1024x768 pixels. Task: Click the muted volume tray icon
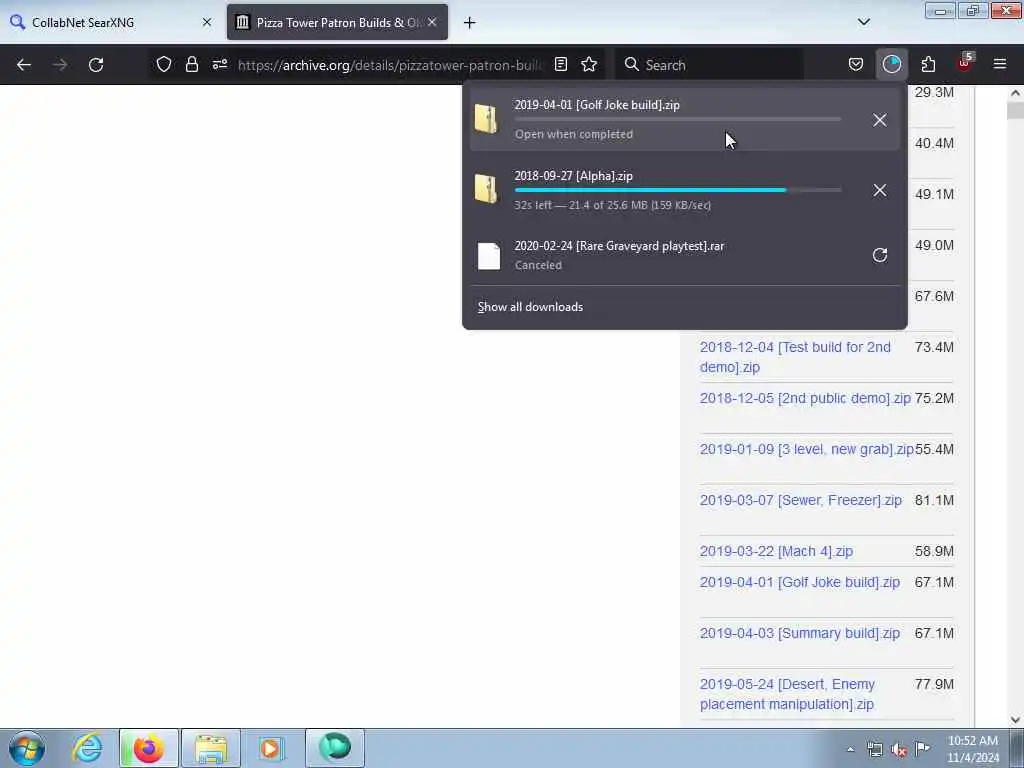[x=899, y=749]
